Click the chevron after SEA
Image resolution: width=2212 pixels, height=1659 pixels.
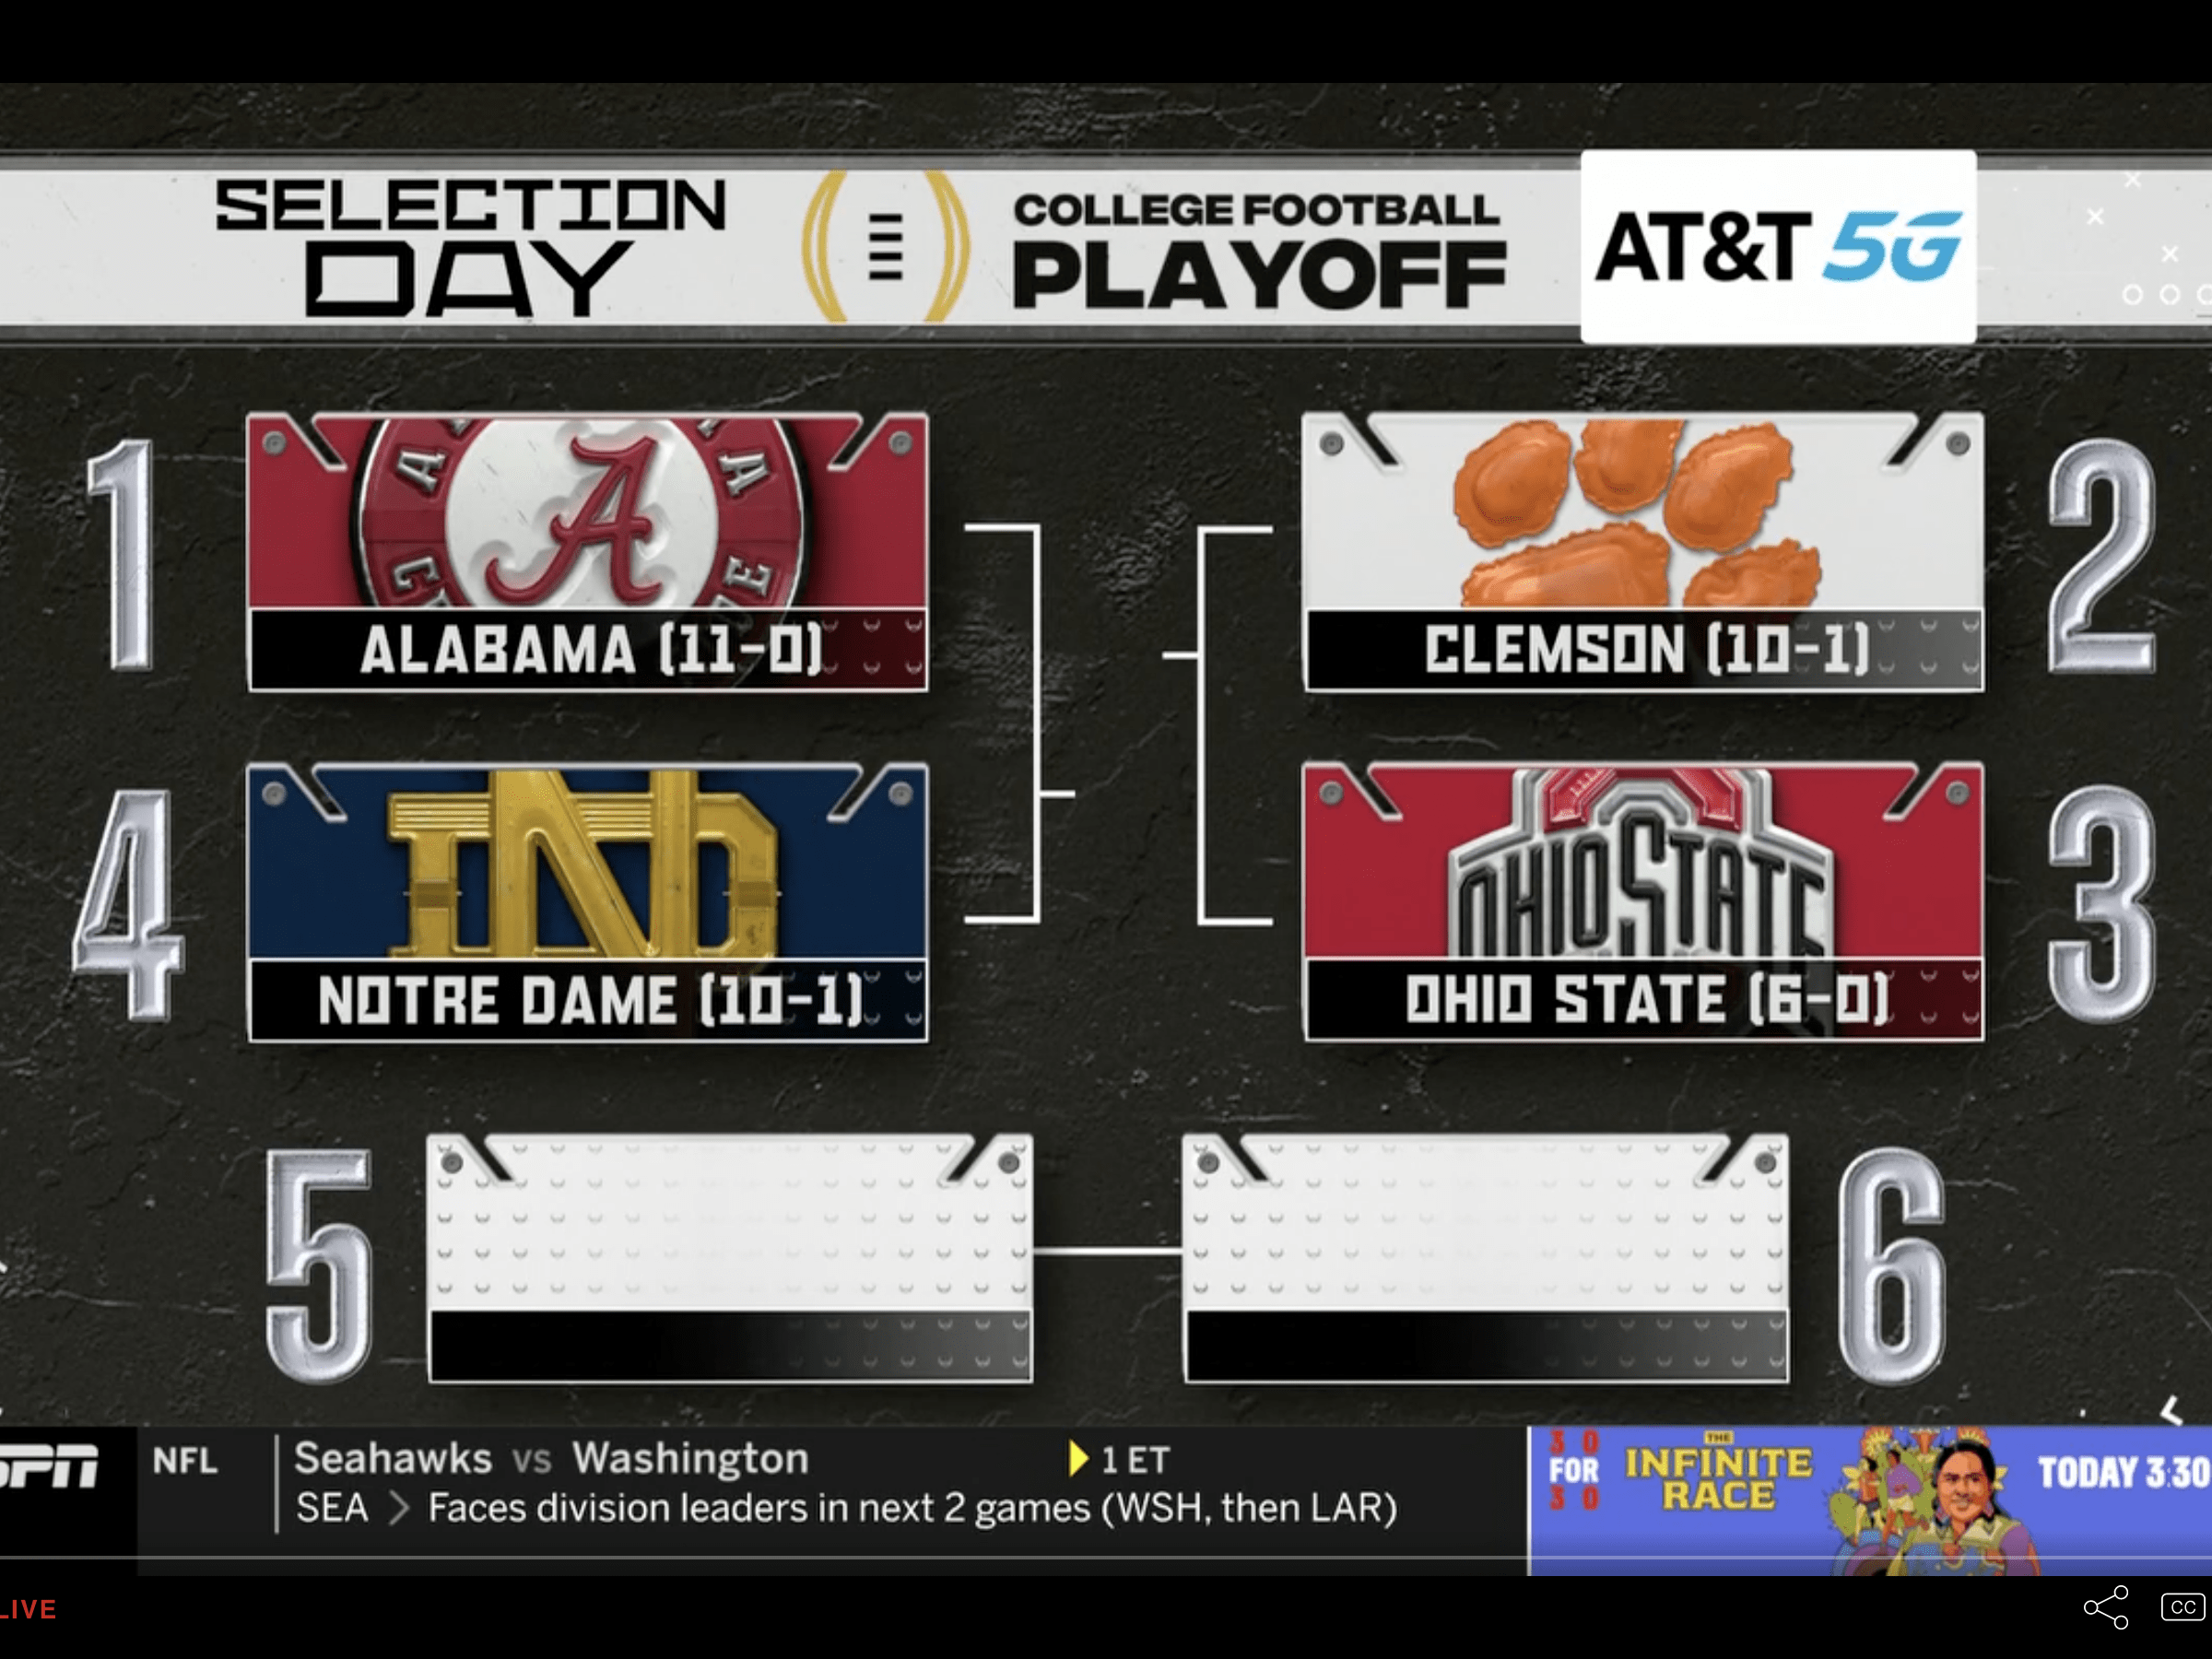[x=398, y=1508]
